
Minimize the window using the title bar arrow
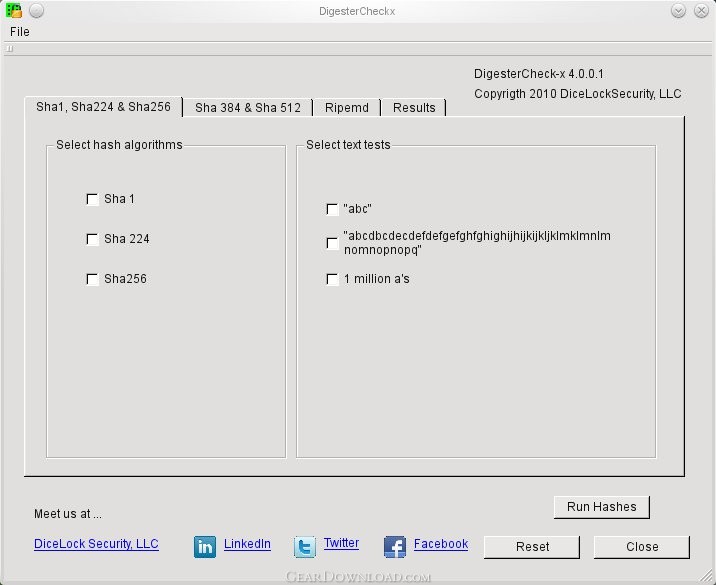(678, 11)
